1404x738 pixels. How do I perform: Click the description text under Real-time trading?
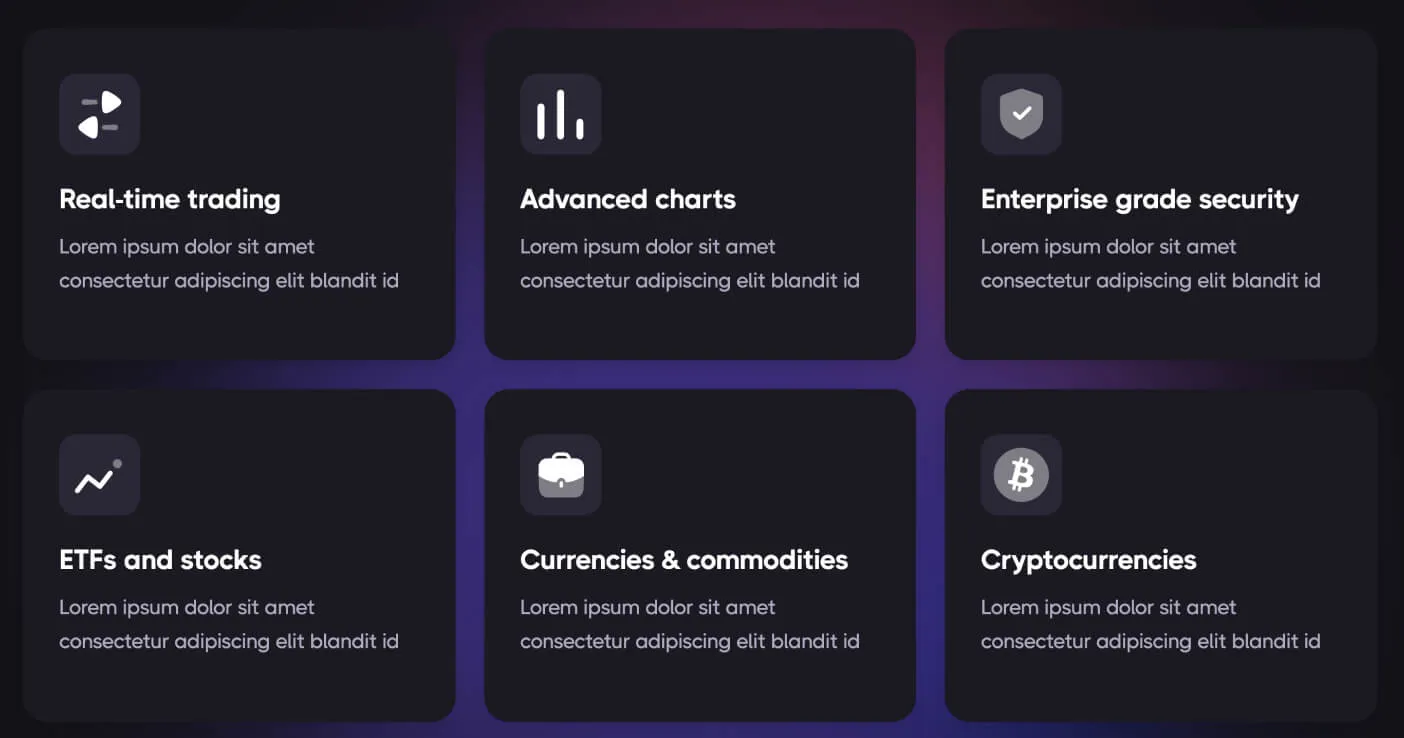pos(229,263)
